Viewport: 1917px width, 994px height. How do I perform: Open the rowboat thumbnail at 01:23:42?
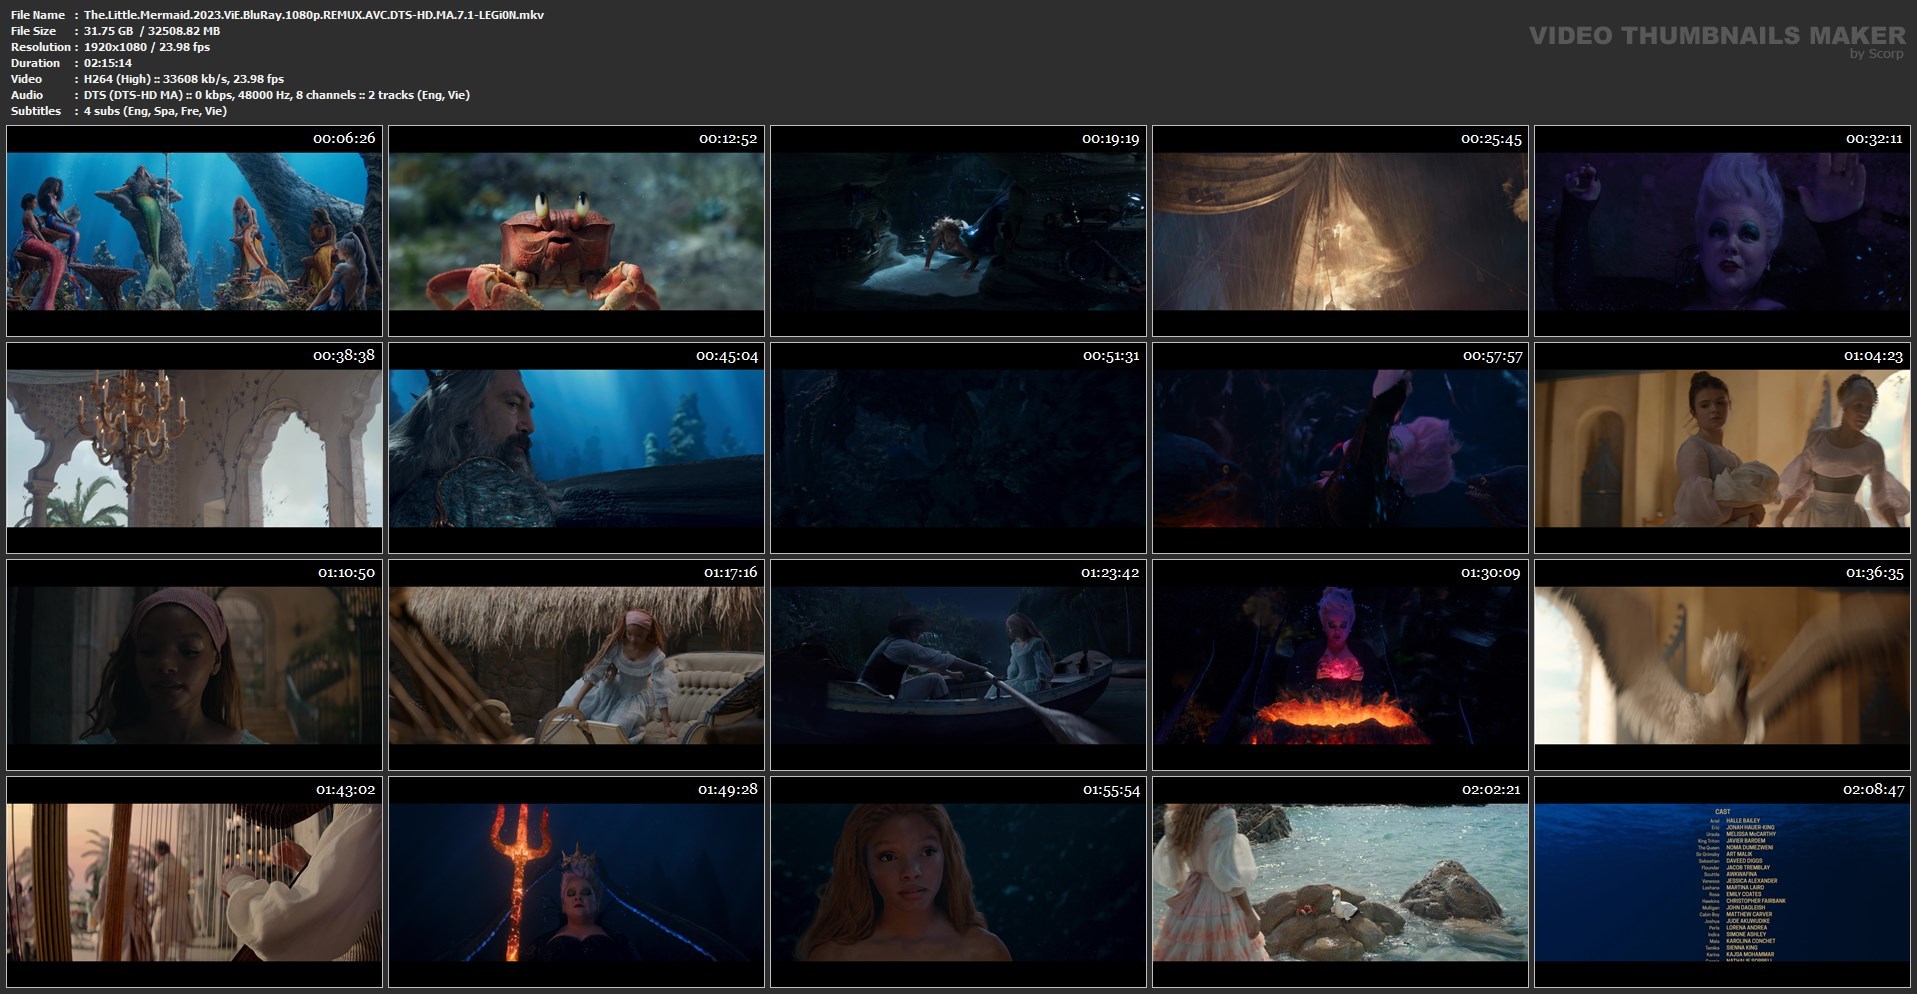[x=958, y=665]
